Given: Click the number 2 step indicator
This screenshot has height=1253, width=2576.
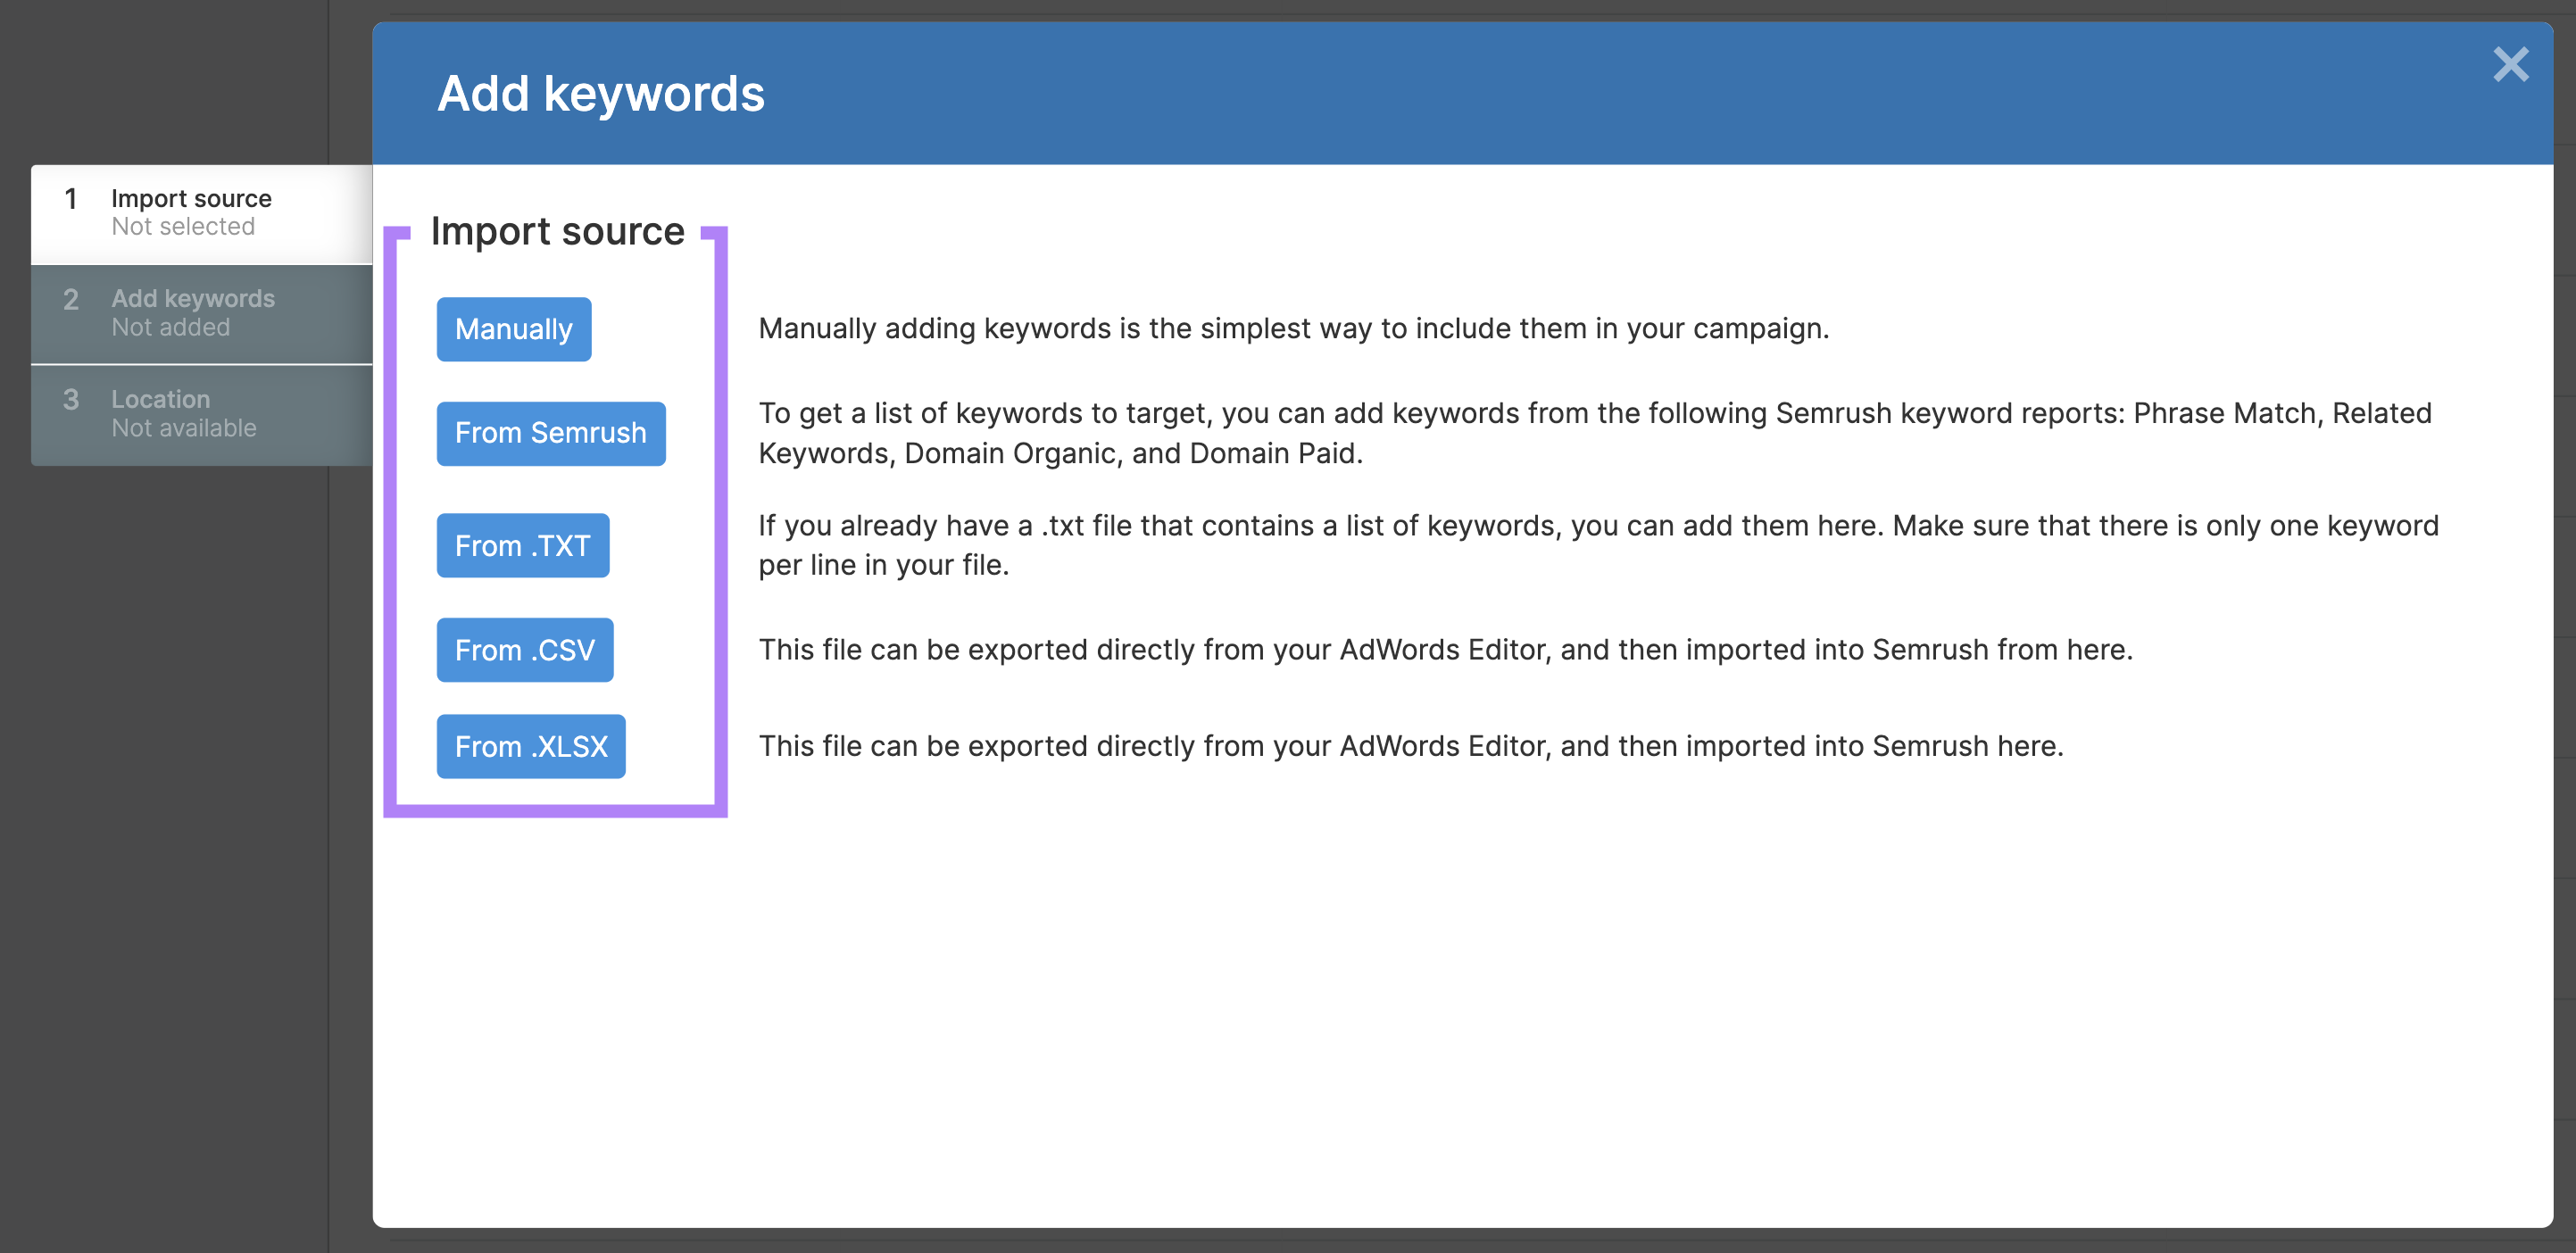Looking at the screenshot, I should (x=71, y=299).
